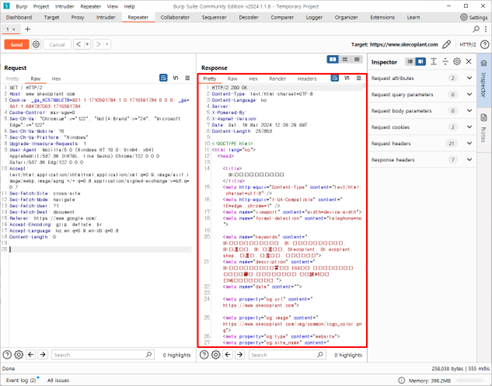Click Inspector collapse all sections icon
492x386 pixels.
pos(445,61)
